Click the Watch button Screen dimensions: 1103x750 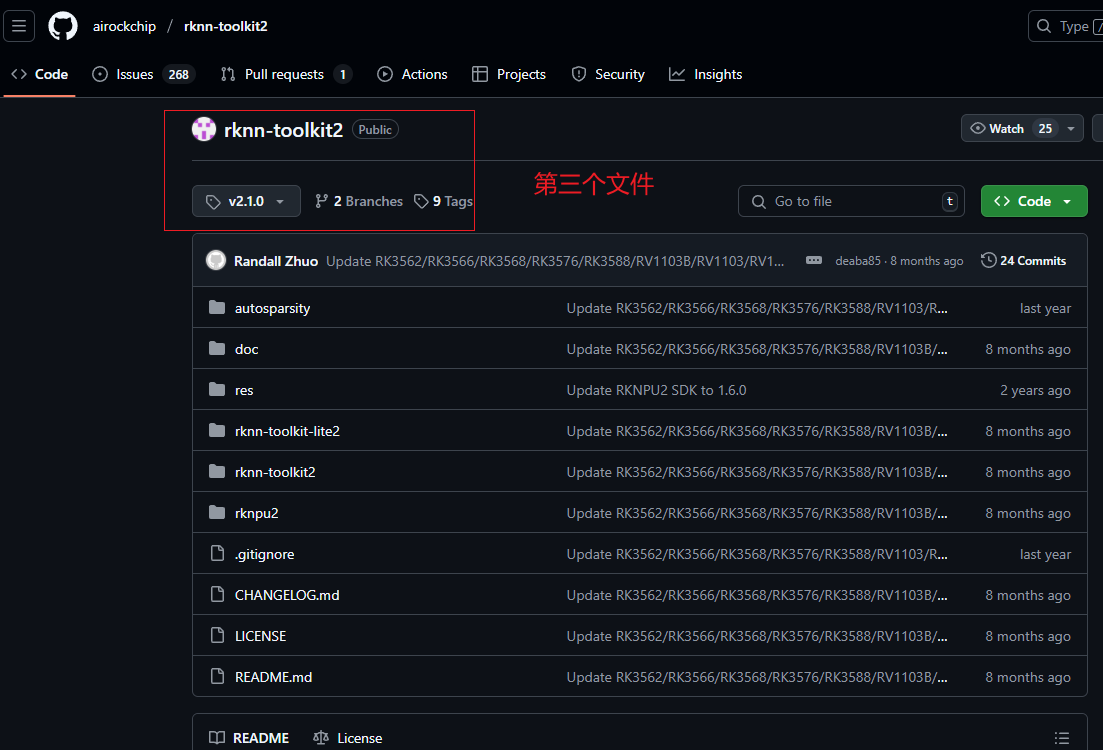[x=1009, y=128]
